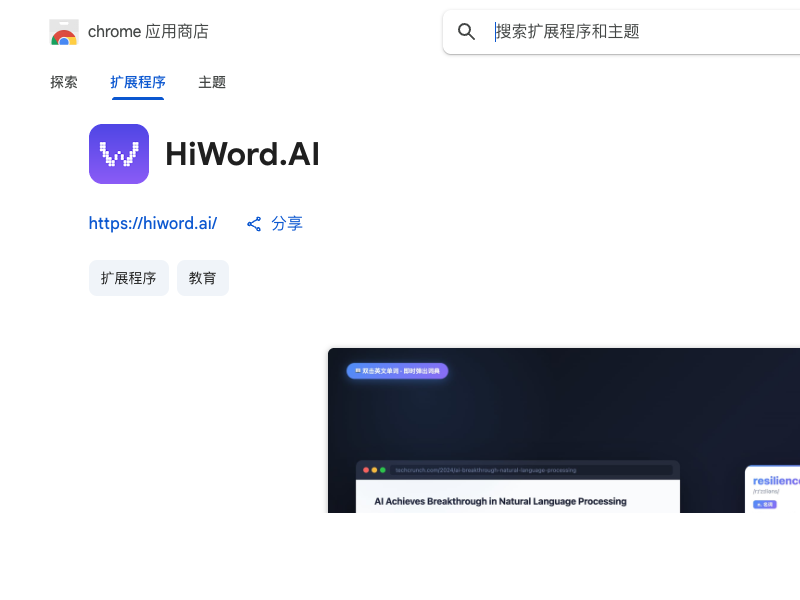Select the 扩展程序 navigation tab
Screen dimensions: 800x600
[x=137, y=82]
